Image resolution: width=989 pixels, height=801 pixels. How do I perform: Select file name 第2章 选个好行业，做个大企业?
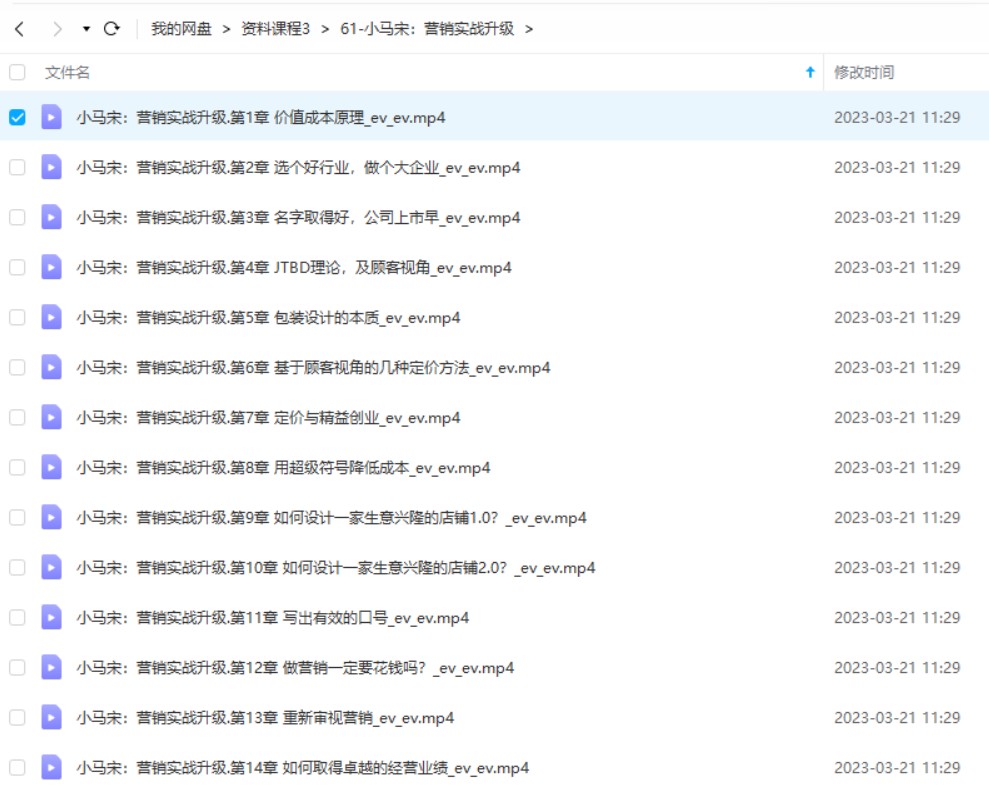298,168
